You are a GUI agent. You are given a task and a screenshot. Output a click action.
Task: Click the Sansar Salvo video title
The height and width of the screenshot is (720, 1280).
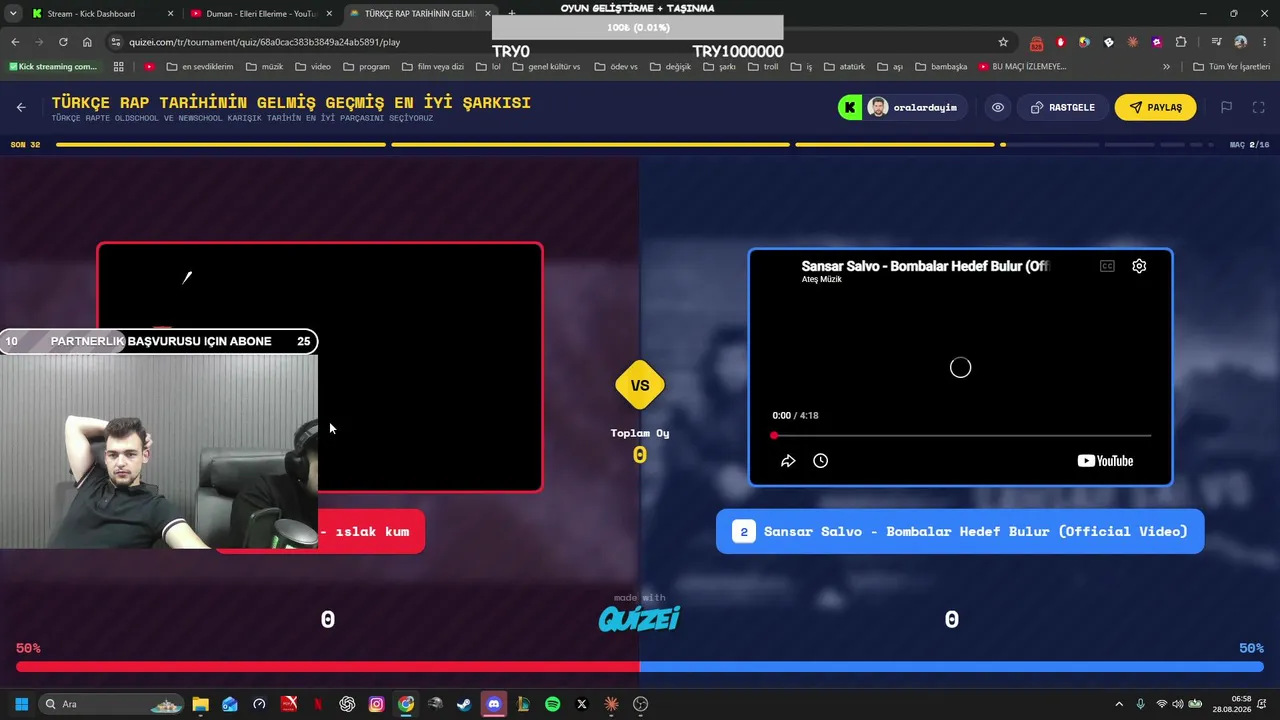point(925,266)
